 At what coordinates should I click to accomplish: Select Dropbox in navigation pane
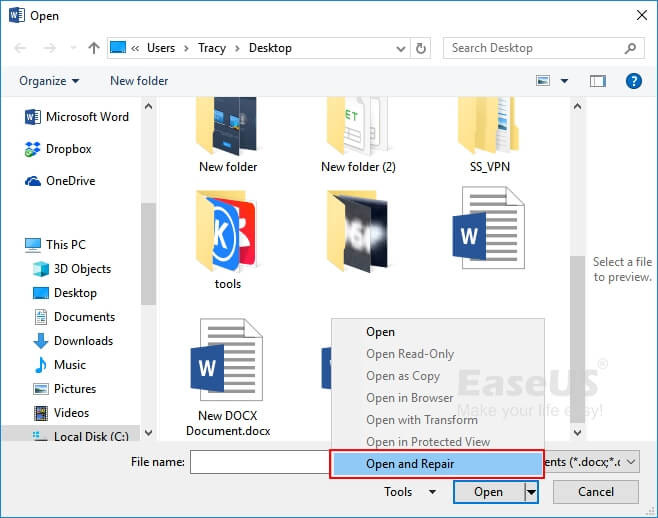tap(58, 149)
